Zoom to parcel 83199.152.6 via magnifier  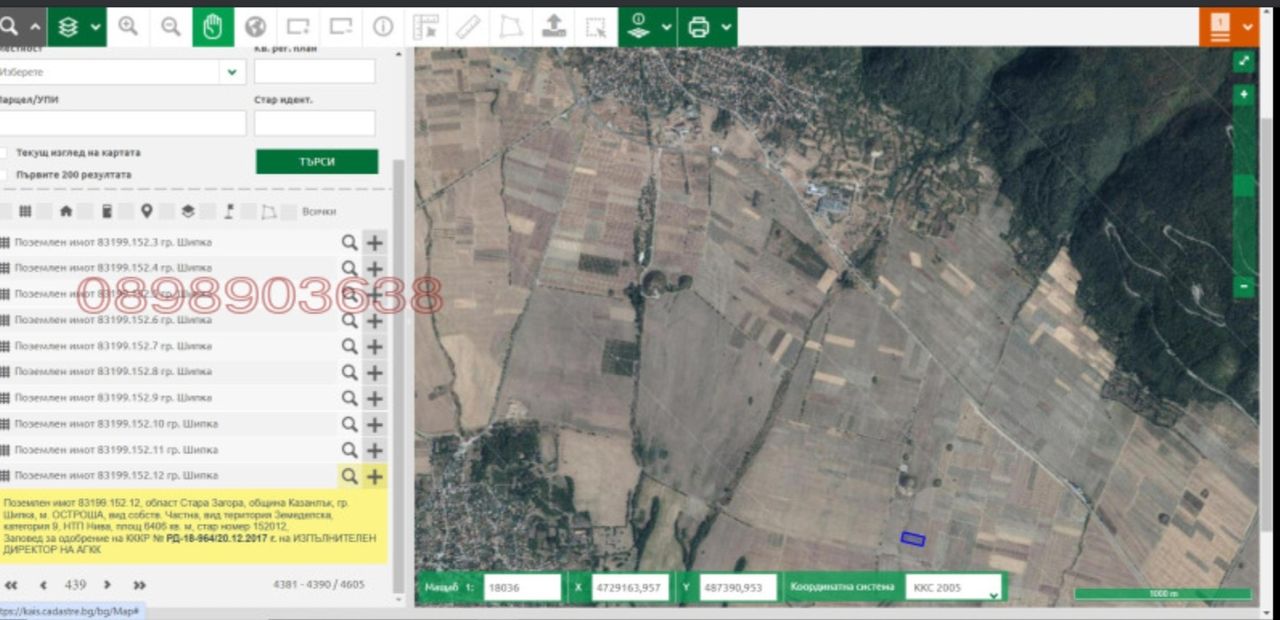(349, 320)
